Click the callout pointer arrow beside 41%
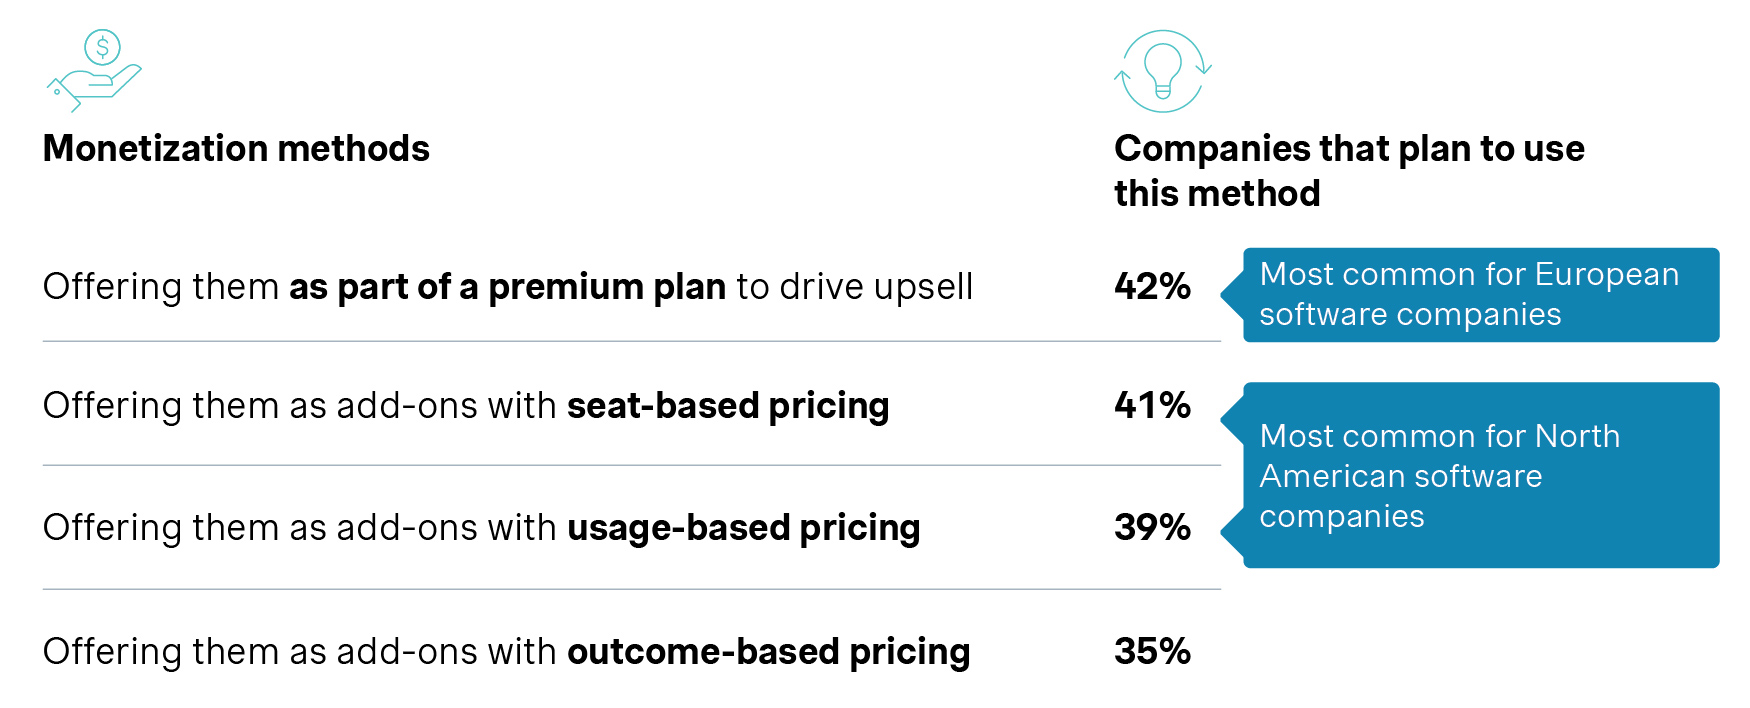Screen dimensions: 1750x708 click(x=1232, y=420)
